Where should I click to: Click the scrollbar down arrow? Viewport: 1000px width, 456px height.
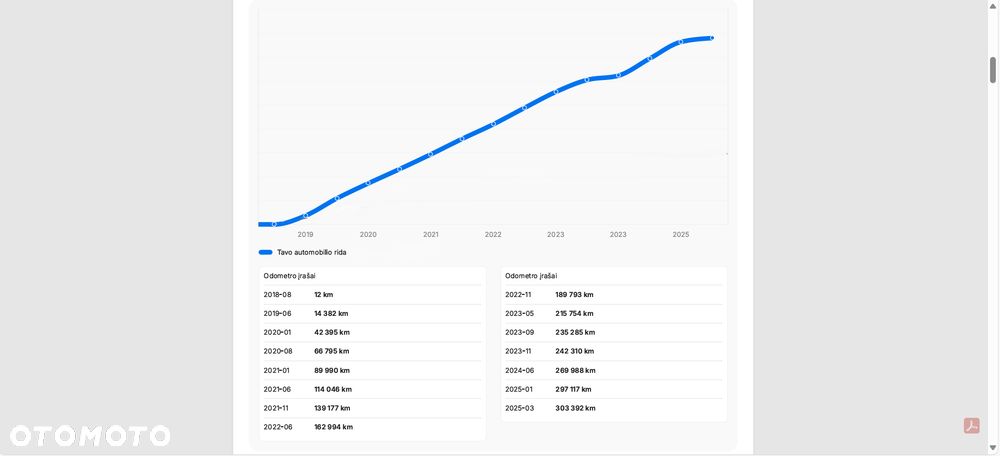993,448
